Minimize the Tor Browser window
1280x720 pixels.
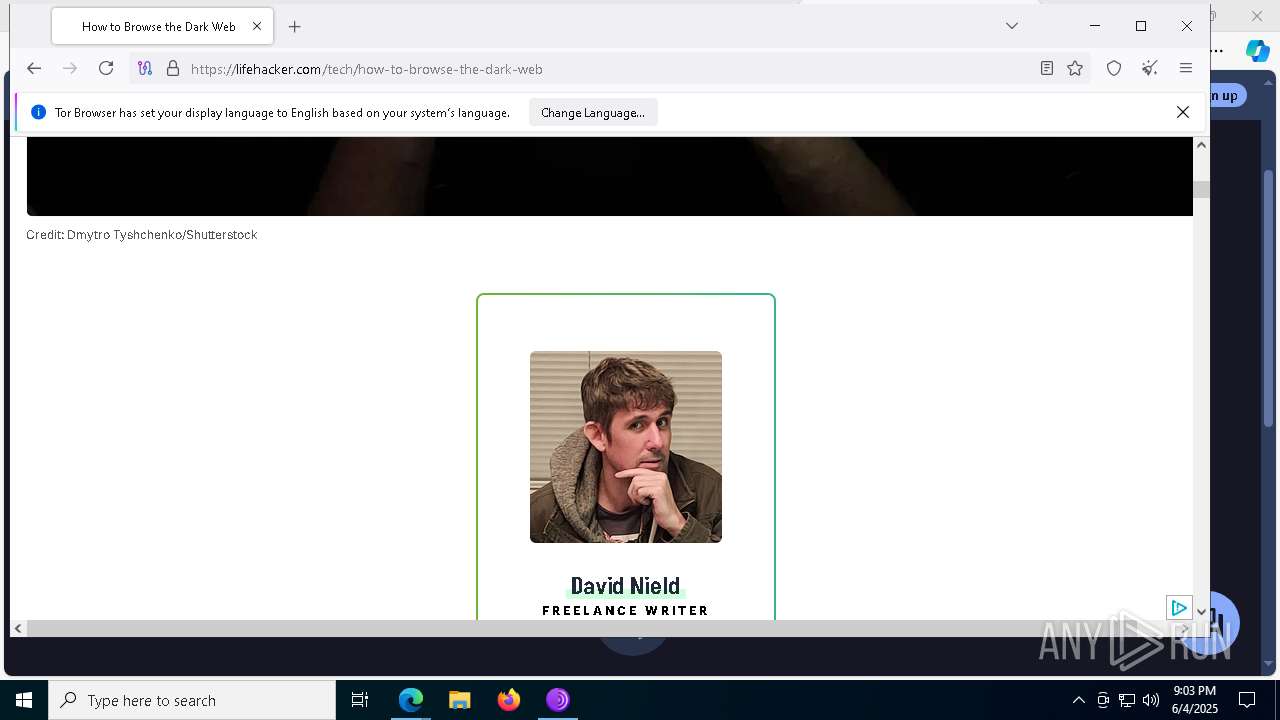(1095, 26)
